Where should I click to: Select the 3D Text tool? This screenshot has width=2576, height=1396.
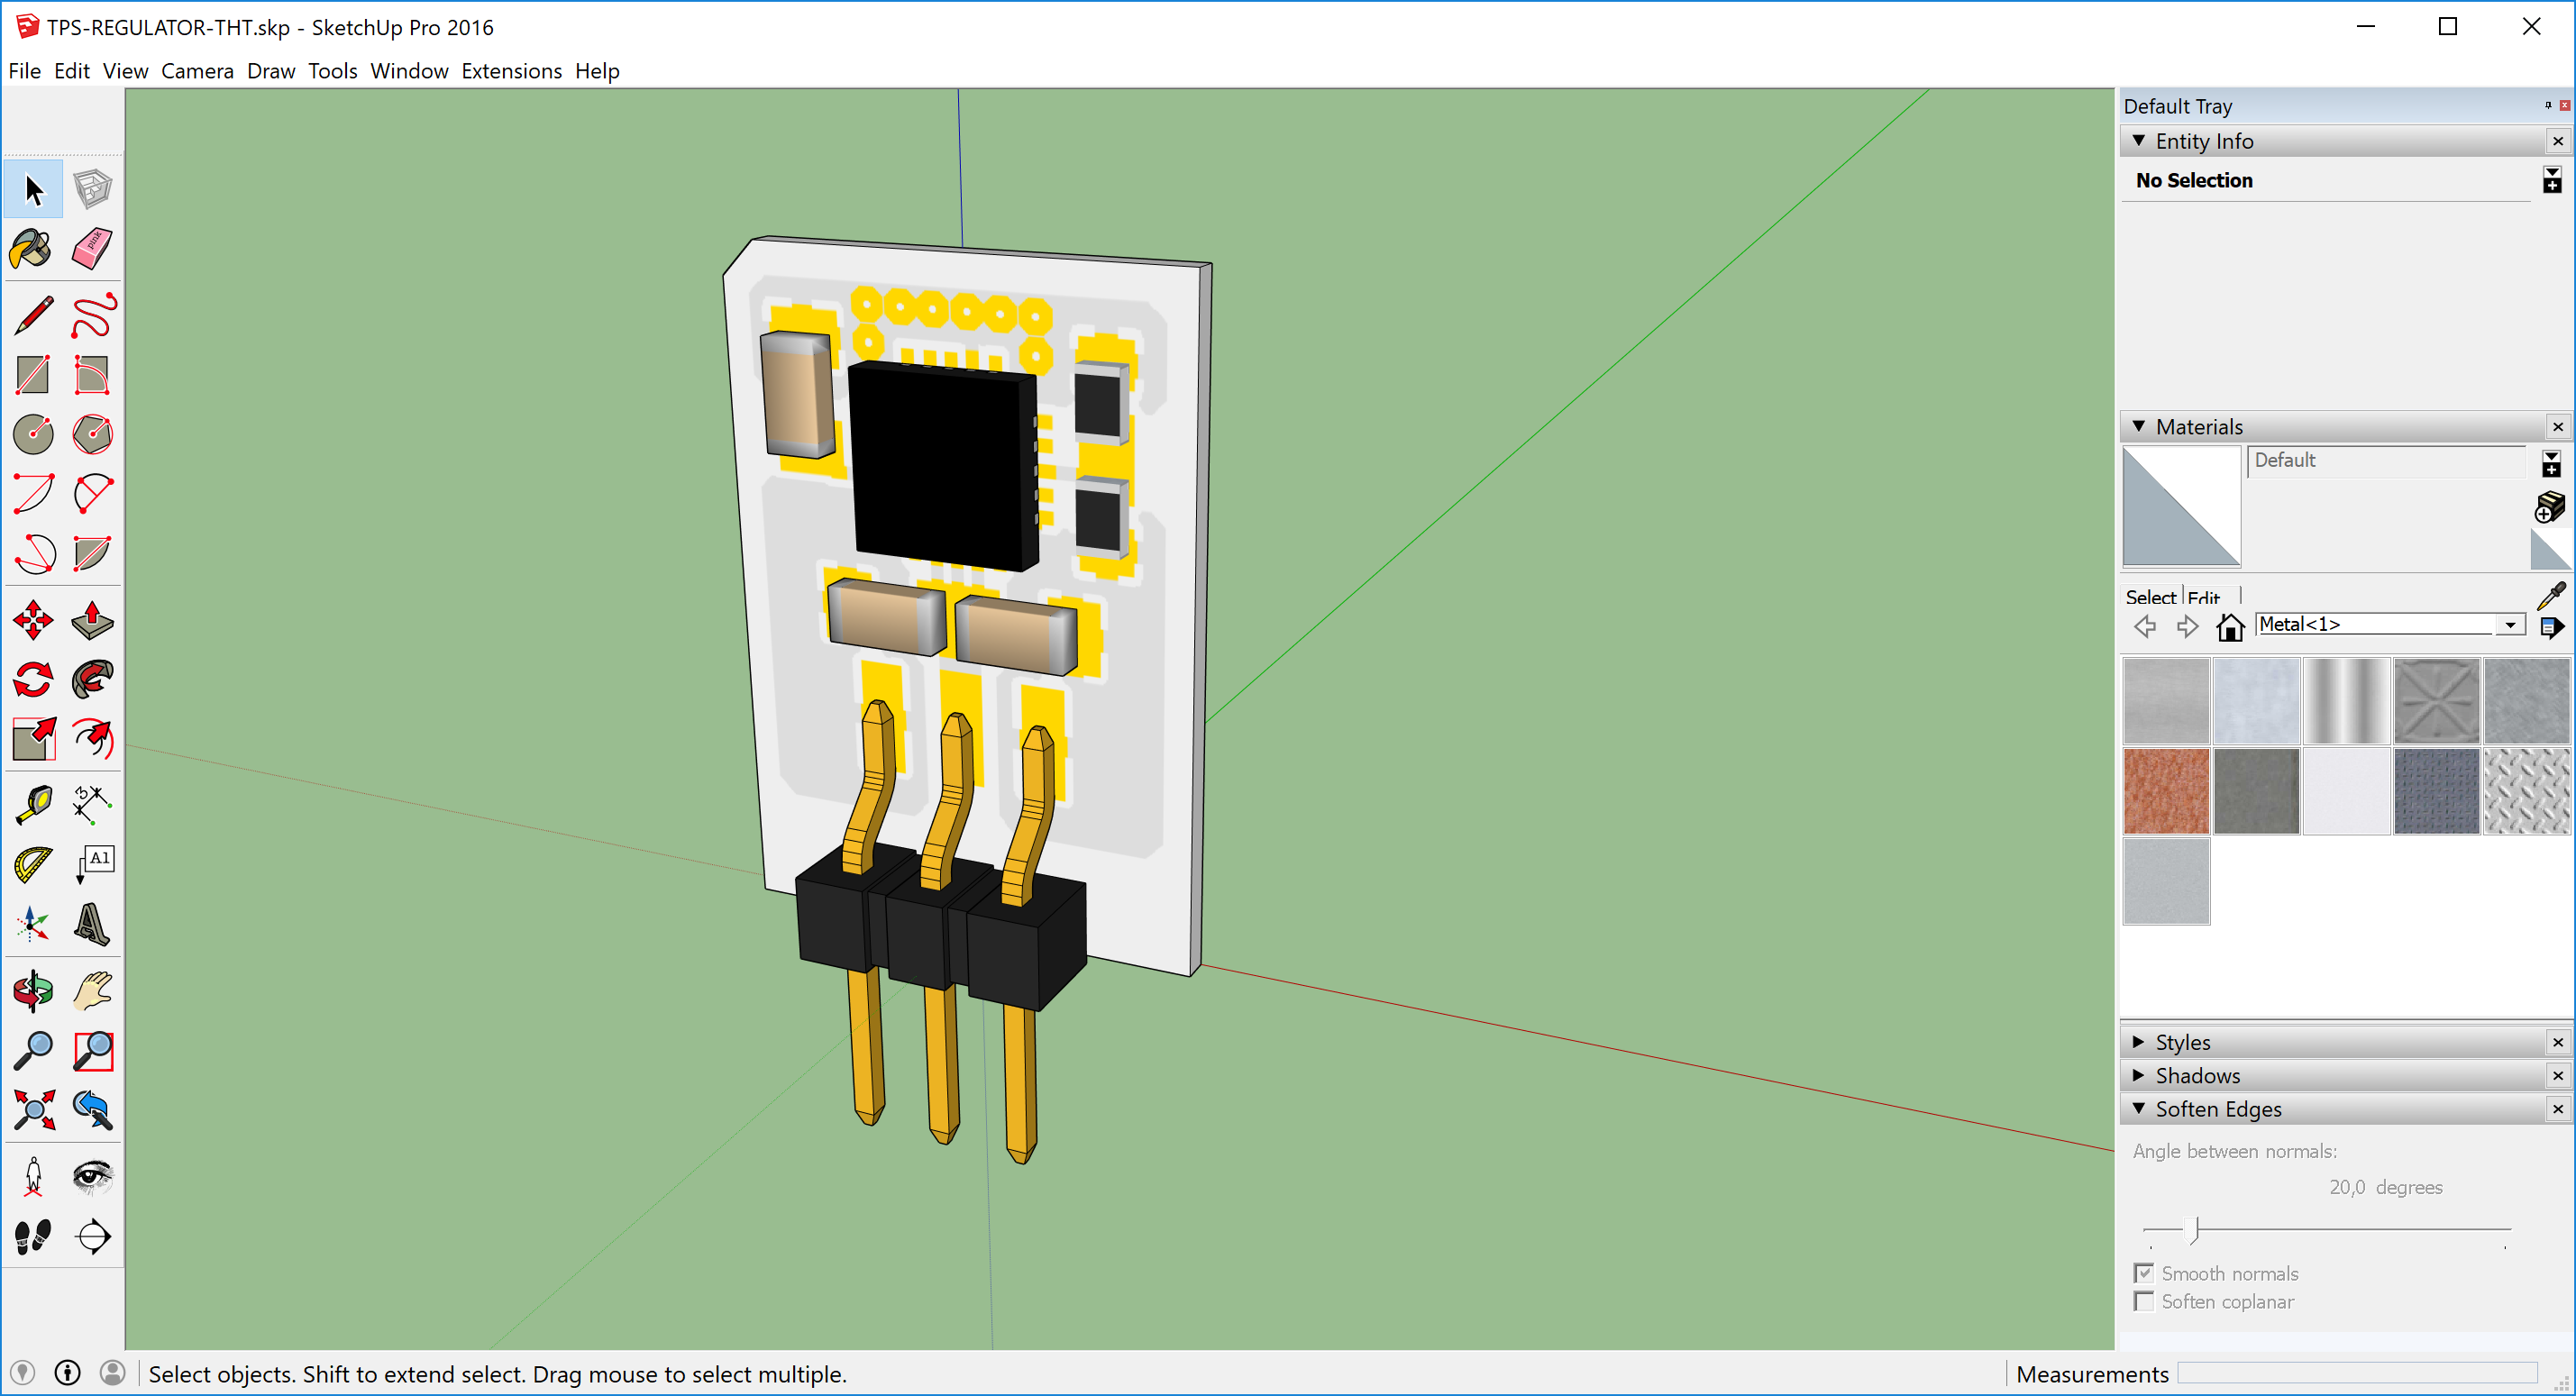tap(92, 924)
